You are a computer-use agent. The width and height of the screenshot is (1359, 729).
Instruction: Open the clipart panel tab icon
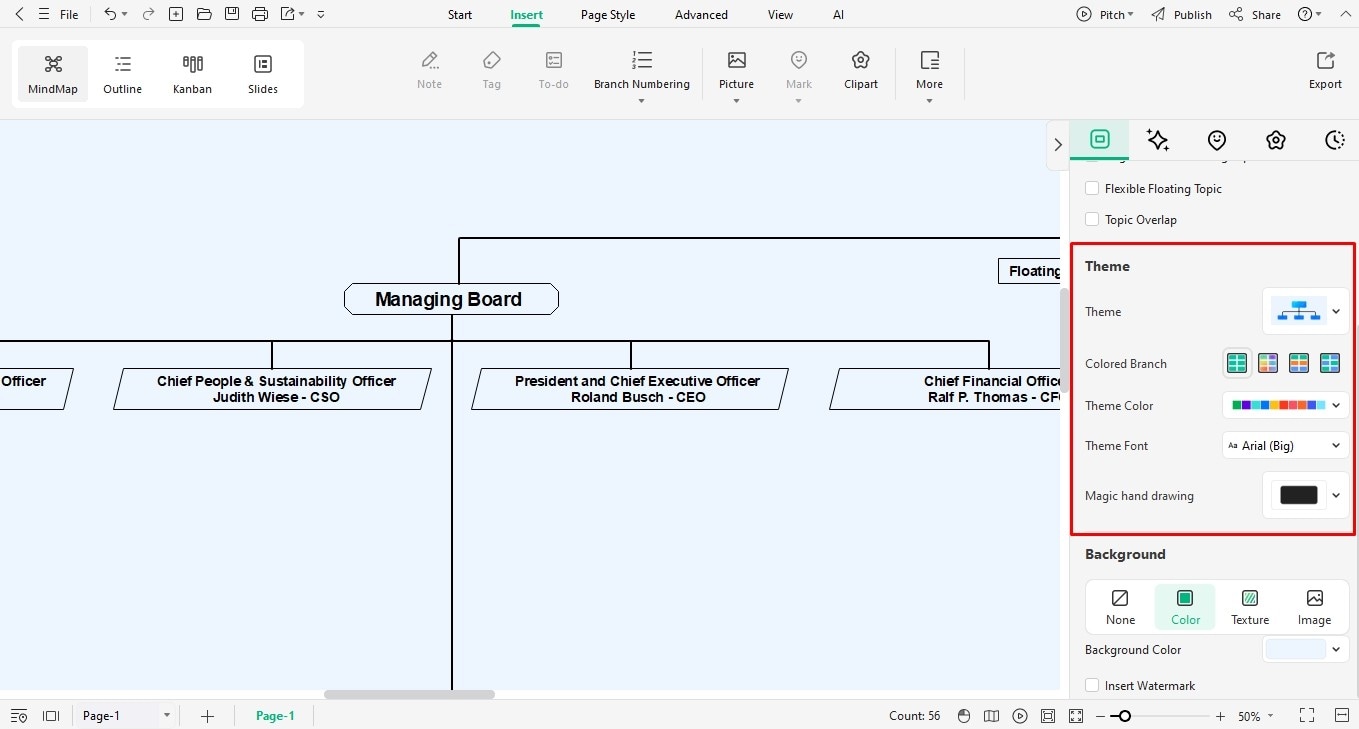pyautogui.click(x=1275, y=140)
